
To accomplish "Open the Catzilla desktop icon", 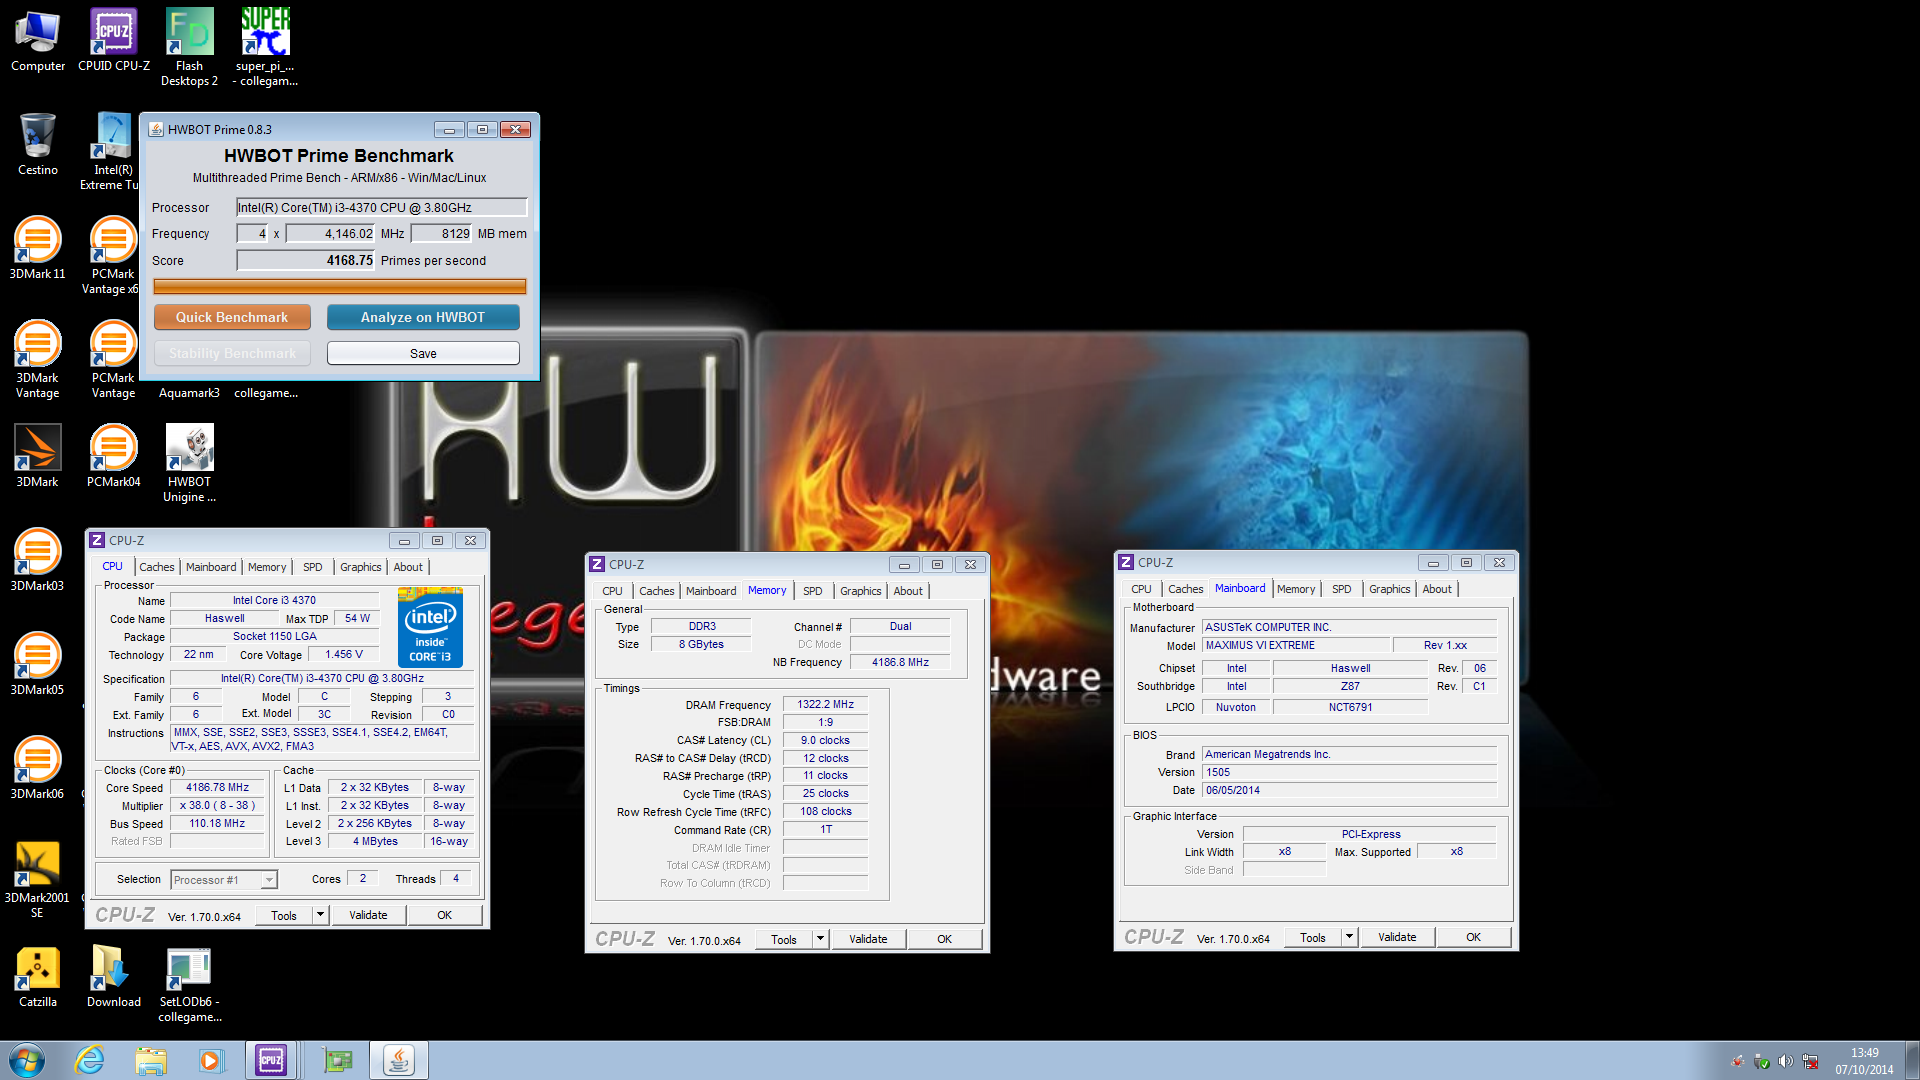I will pyautogui.click(x=38, y=976).
